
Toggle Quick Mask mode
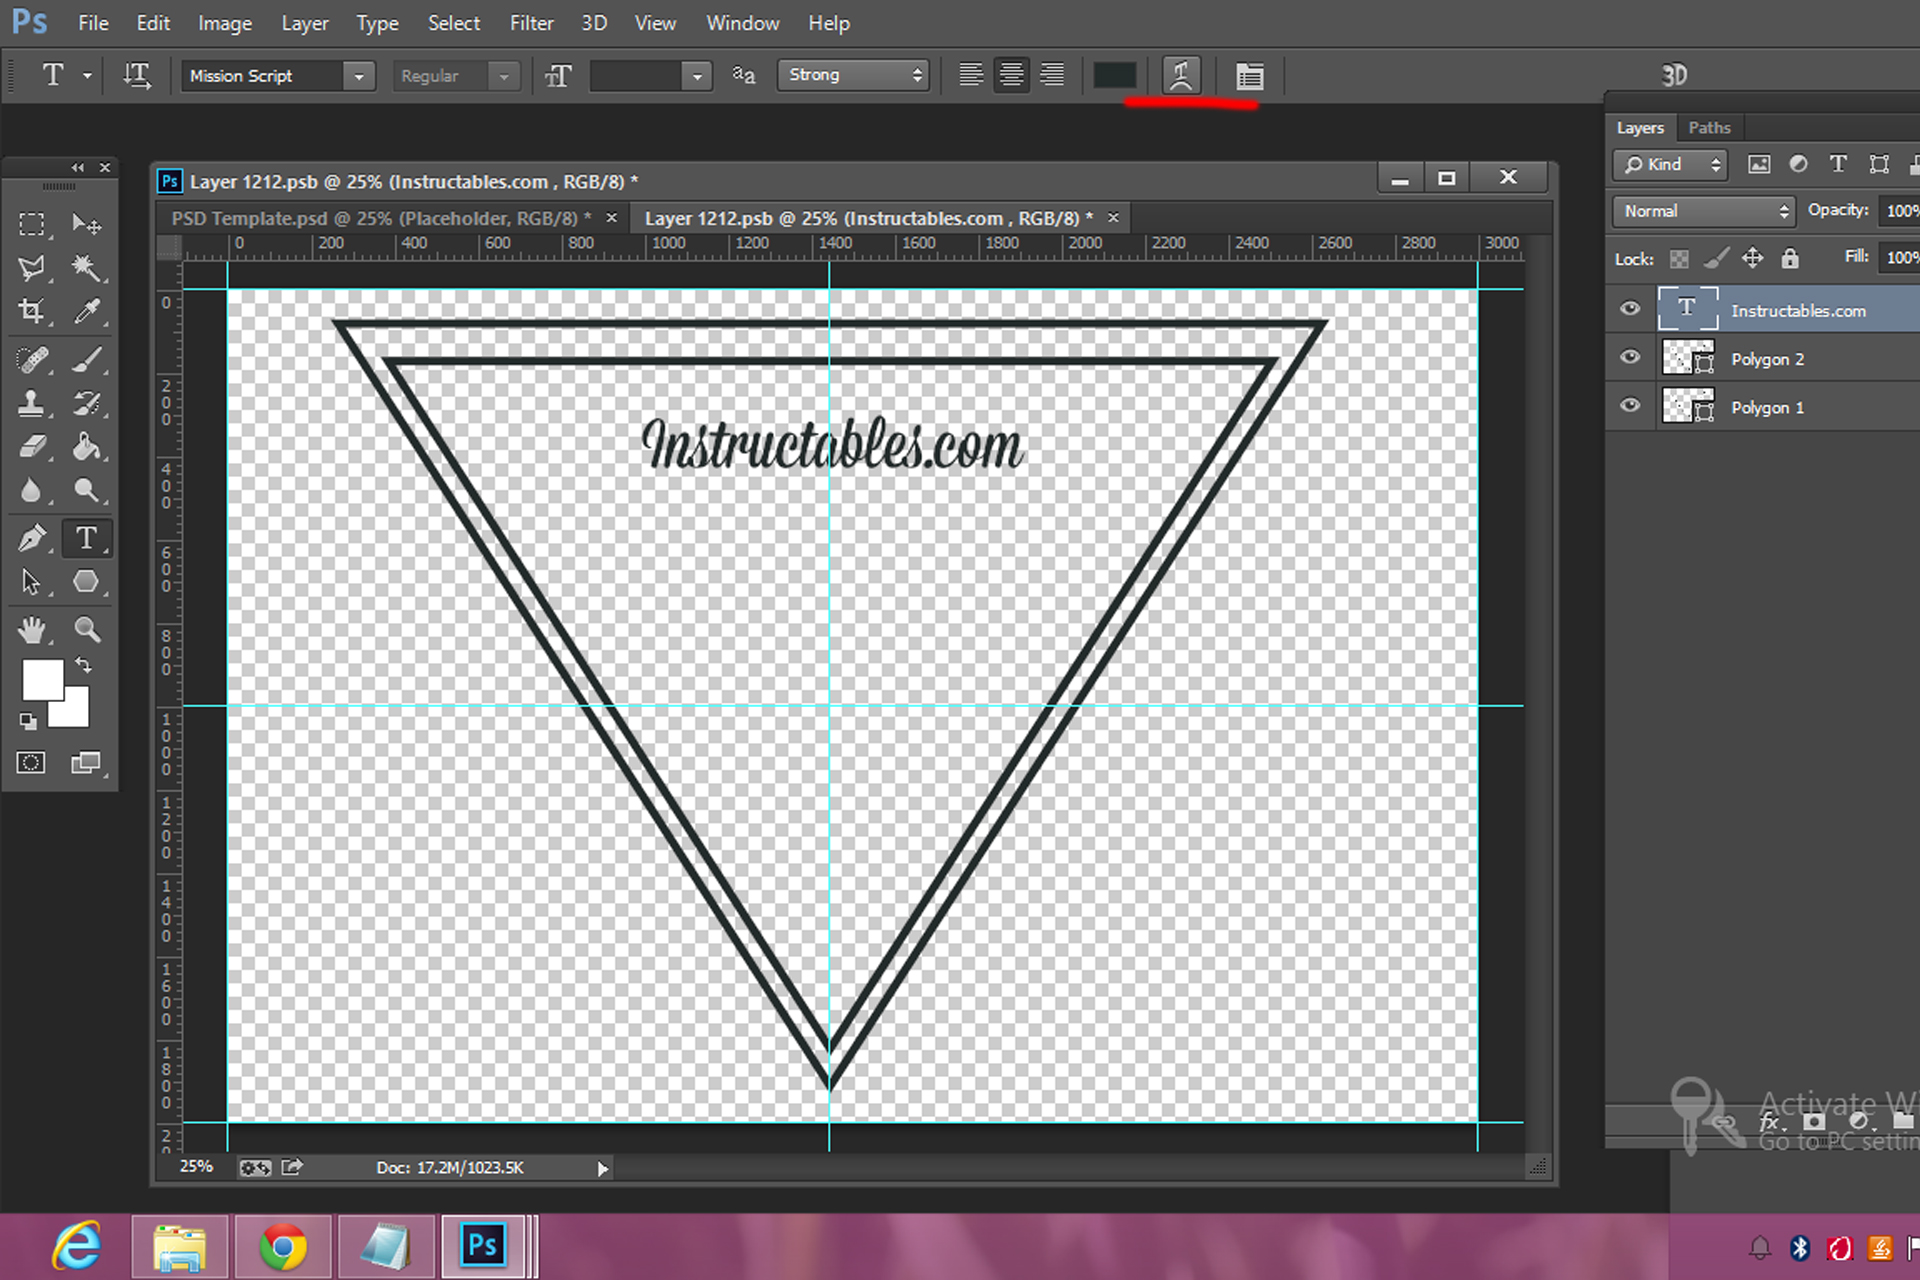[x=31, y=763]
